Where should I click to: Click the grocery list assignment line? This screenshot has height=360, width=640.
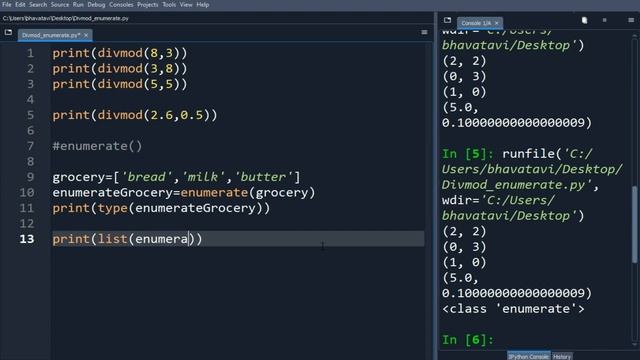(176, 177)
